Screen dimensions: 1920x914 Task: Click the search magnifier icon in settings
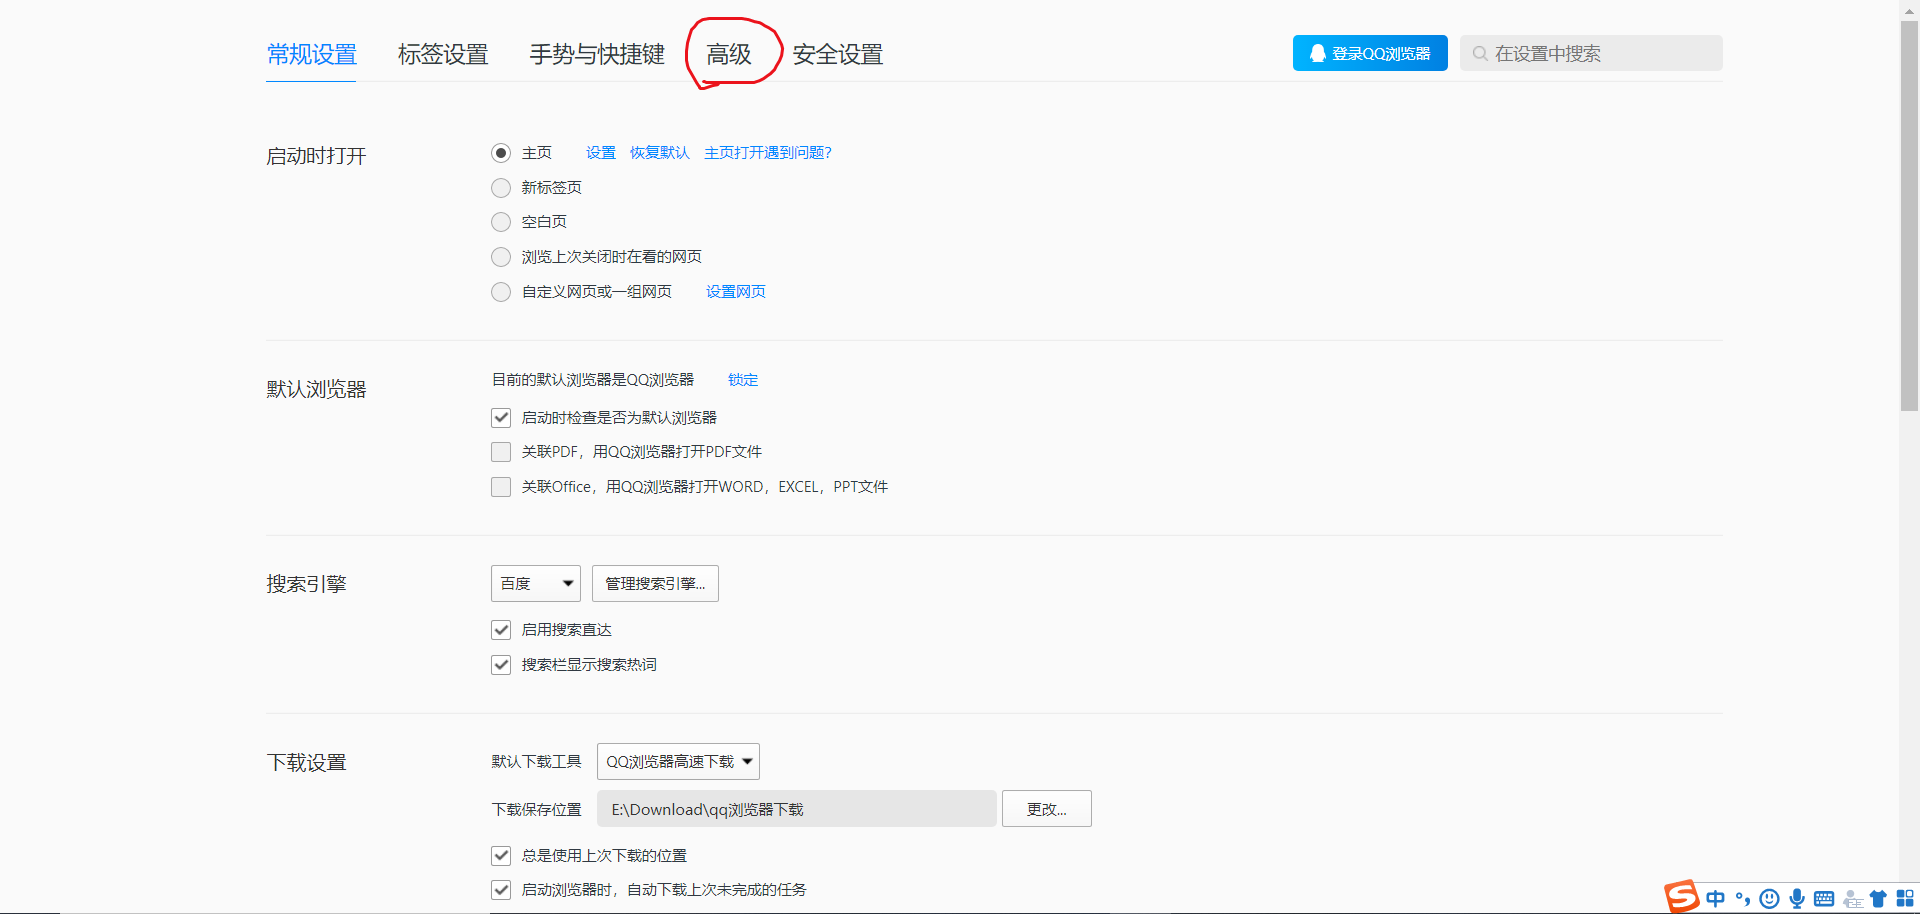tap(1480, 54)
